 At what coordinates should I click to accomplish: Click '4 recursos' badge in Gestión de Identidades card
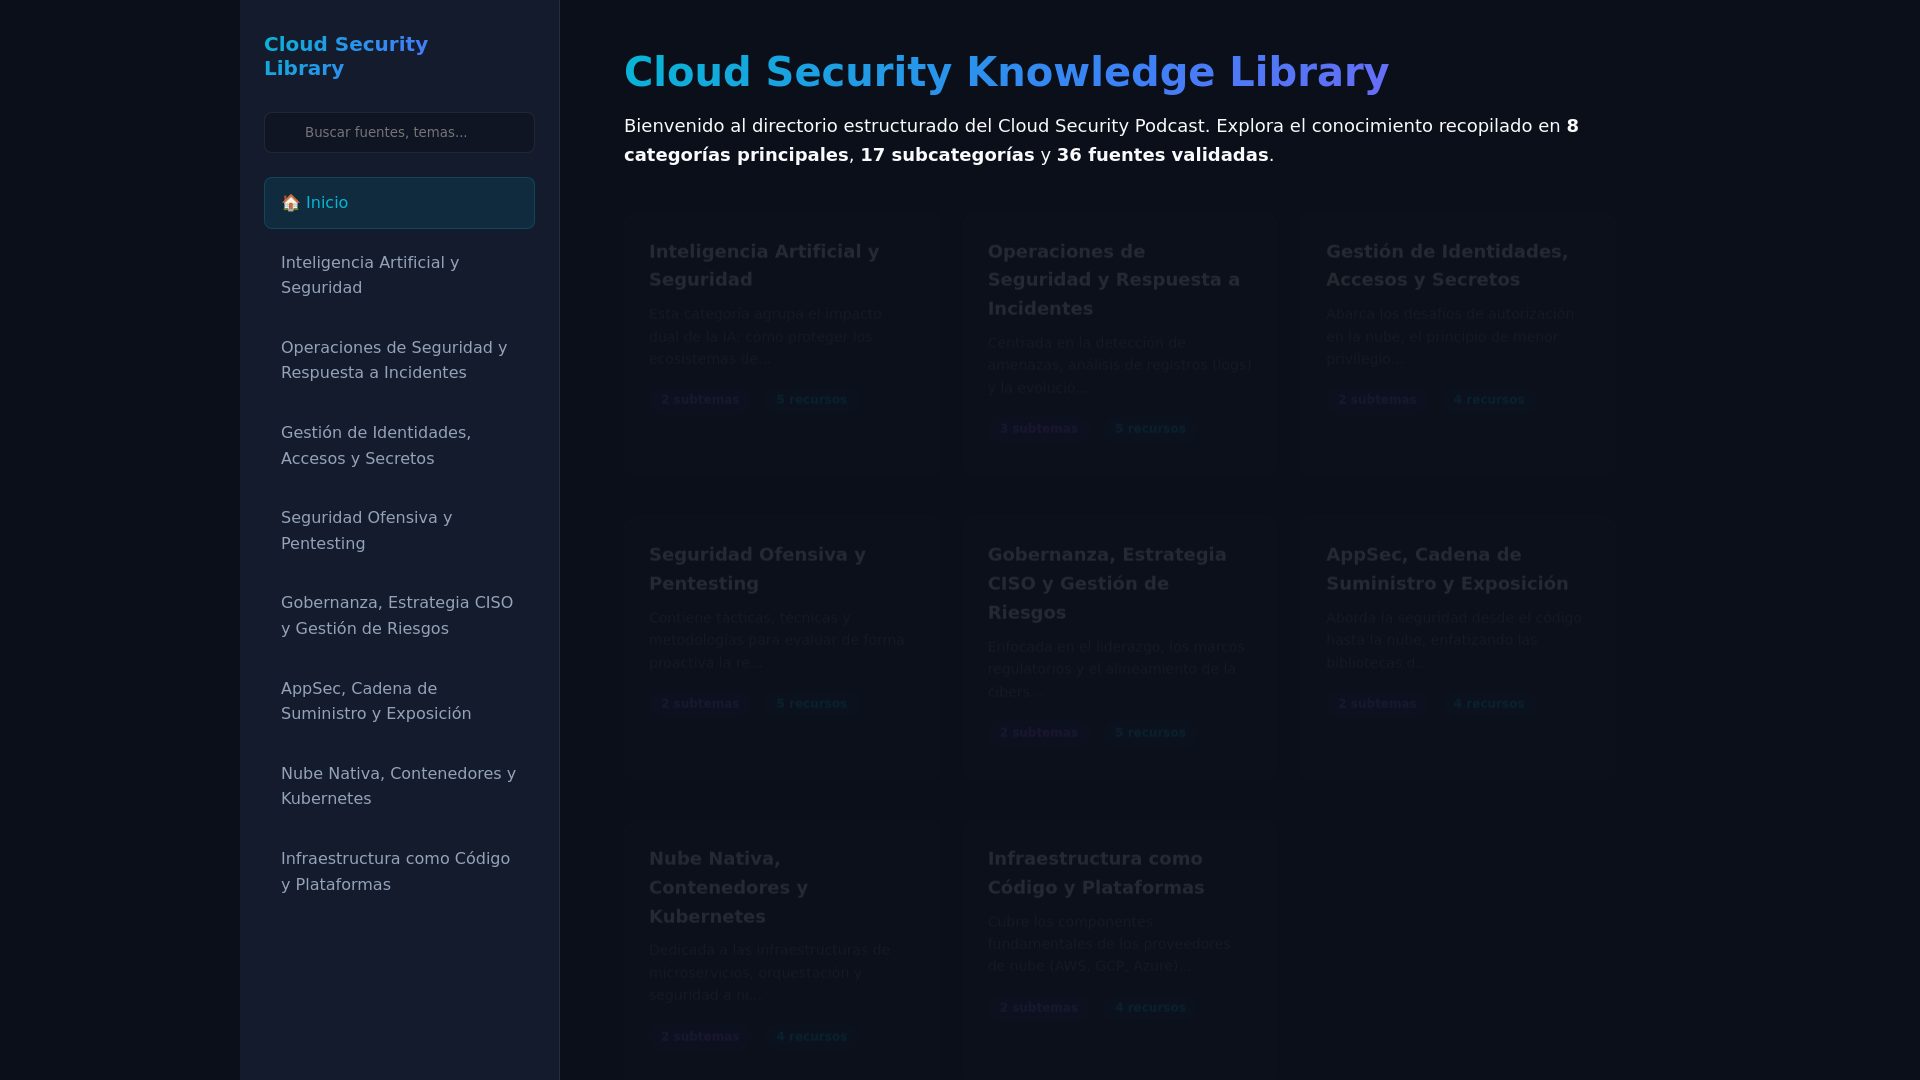(x=1488, y=400)
